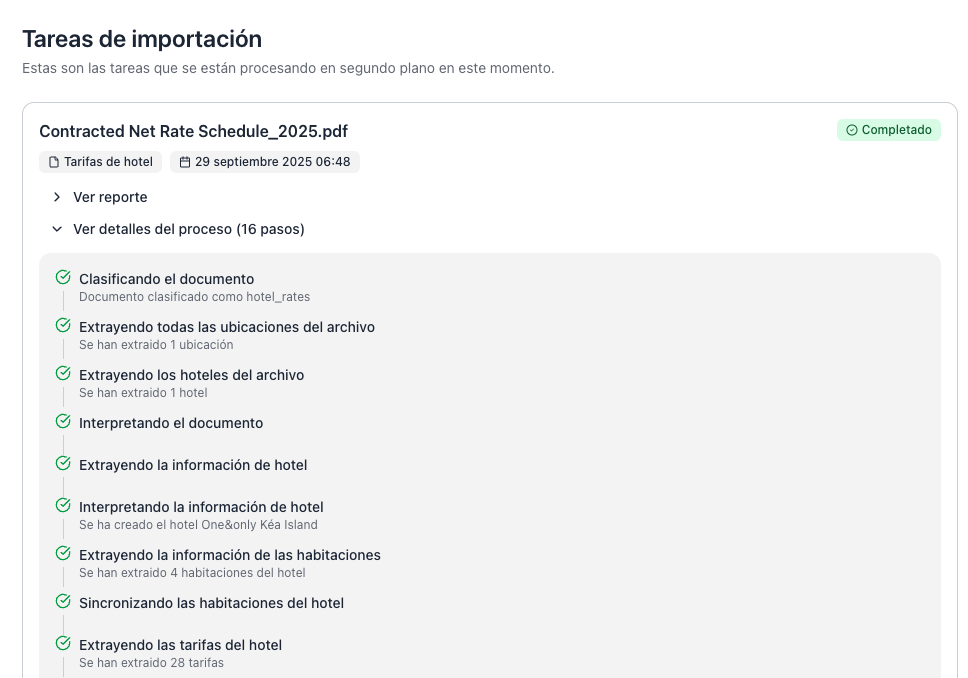Click check icon for Extrayendo los hoteles step
Screen dimensions: 968x678
coord(63,374)
